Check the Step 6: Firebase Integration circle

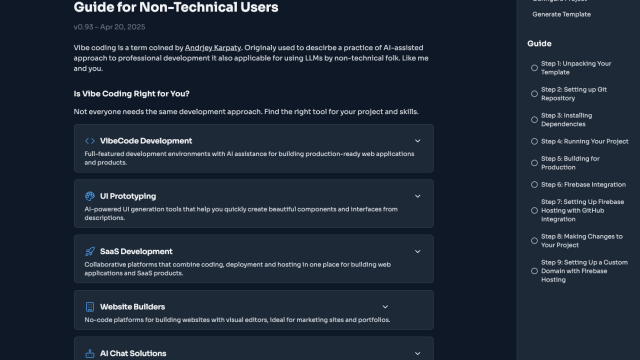coord(534,184)
